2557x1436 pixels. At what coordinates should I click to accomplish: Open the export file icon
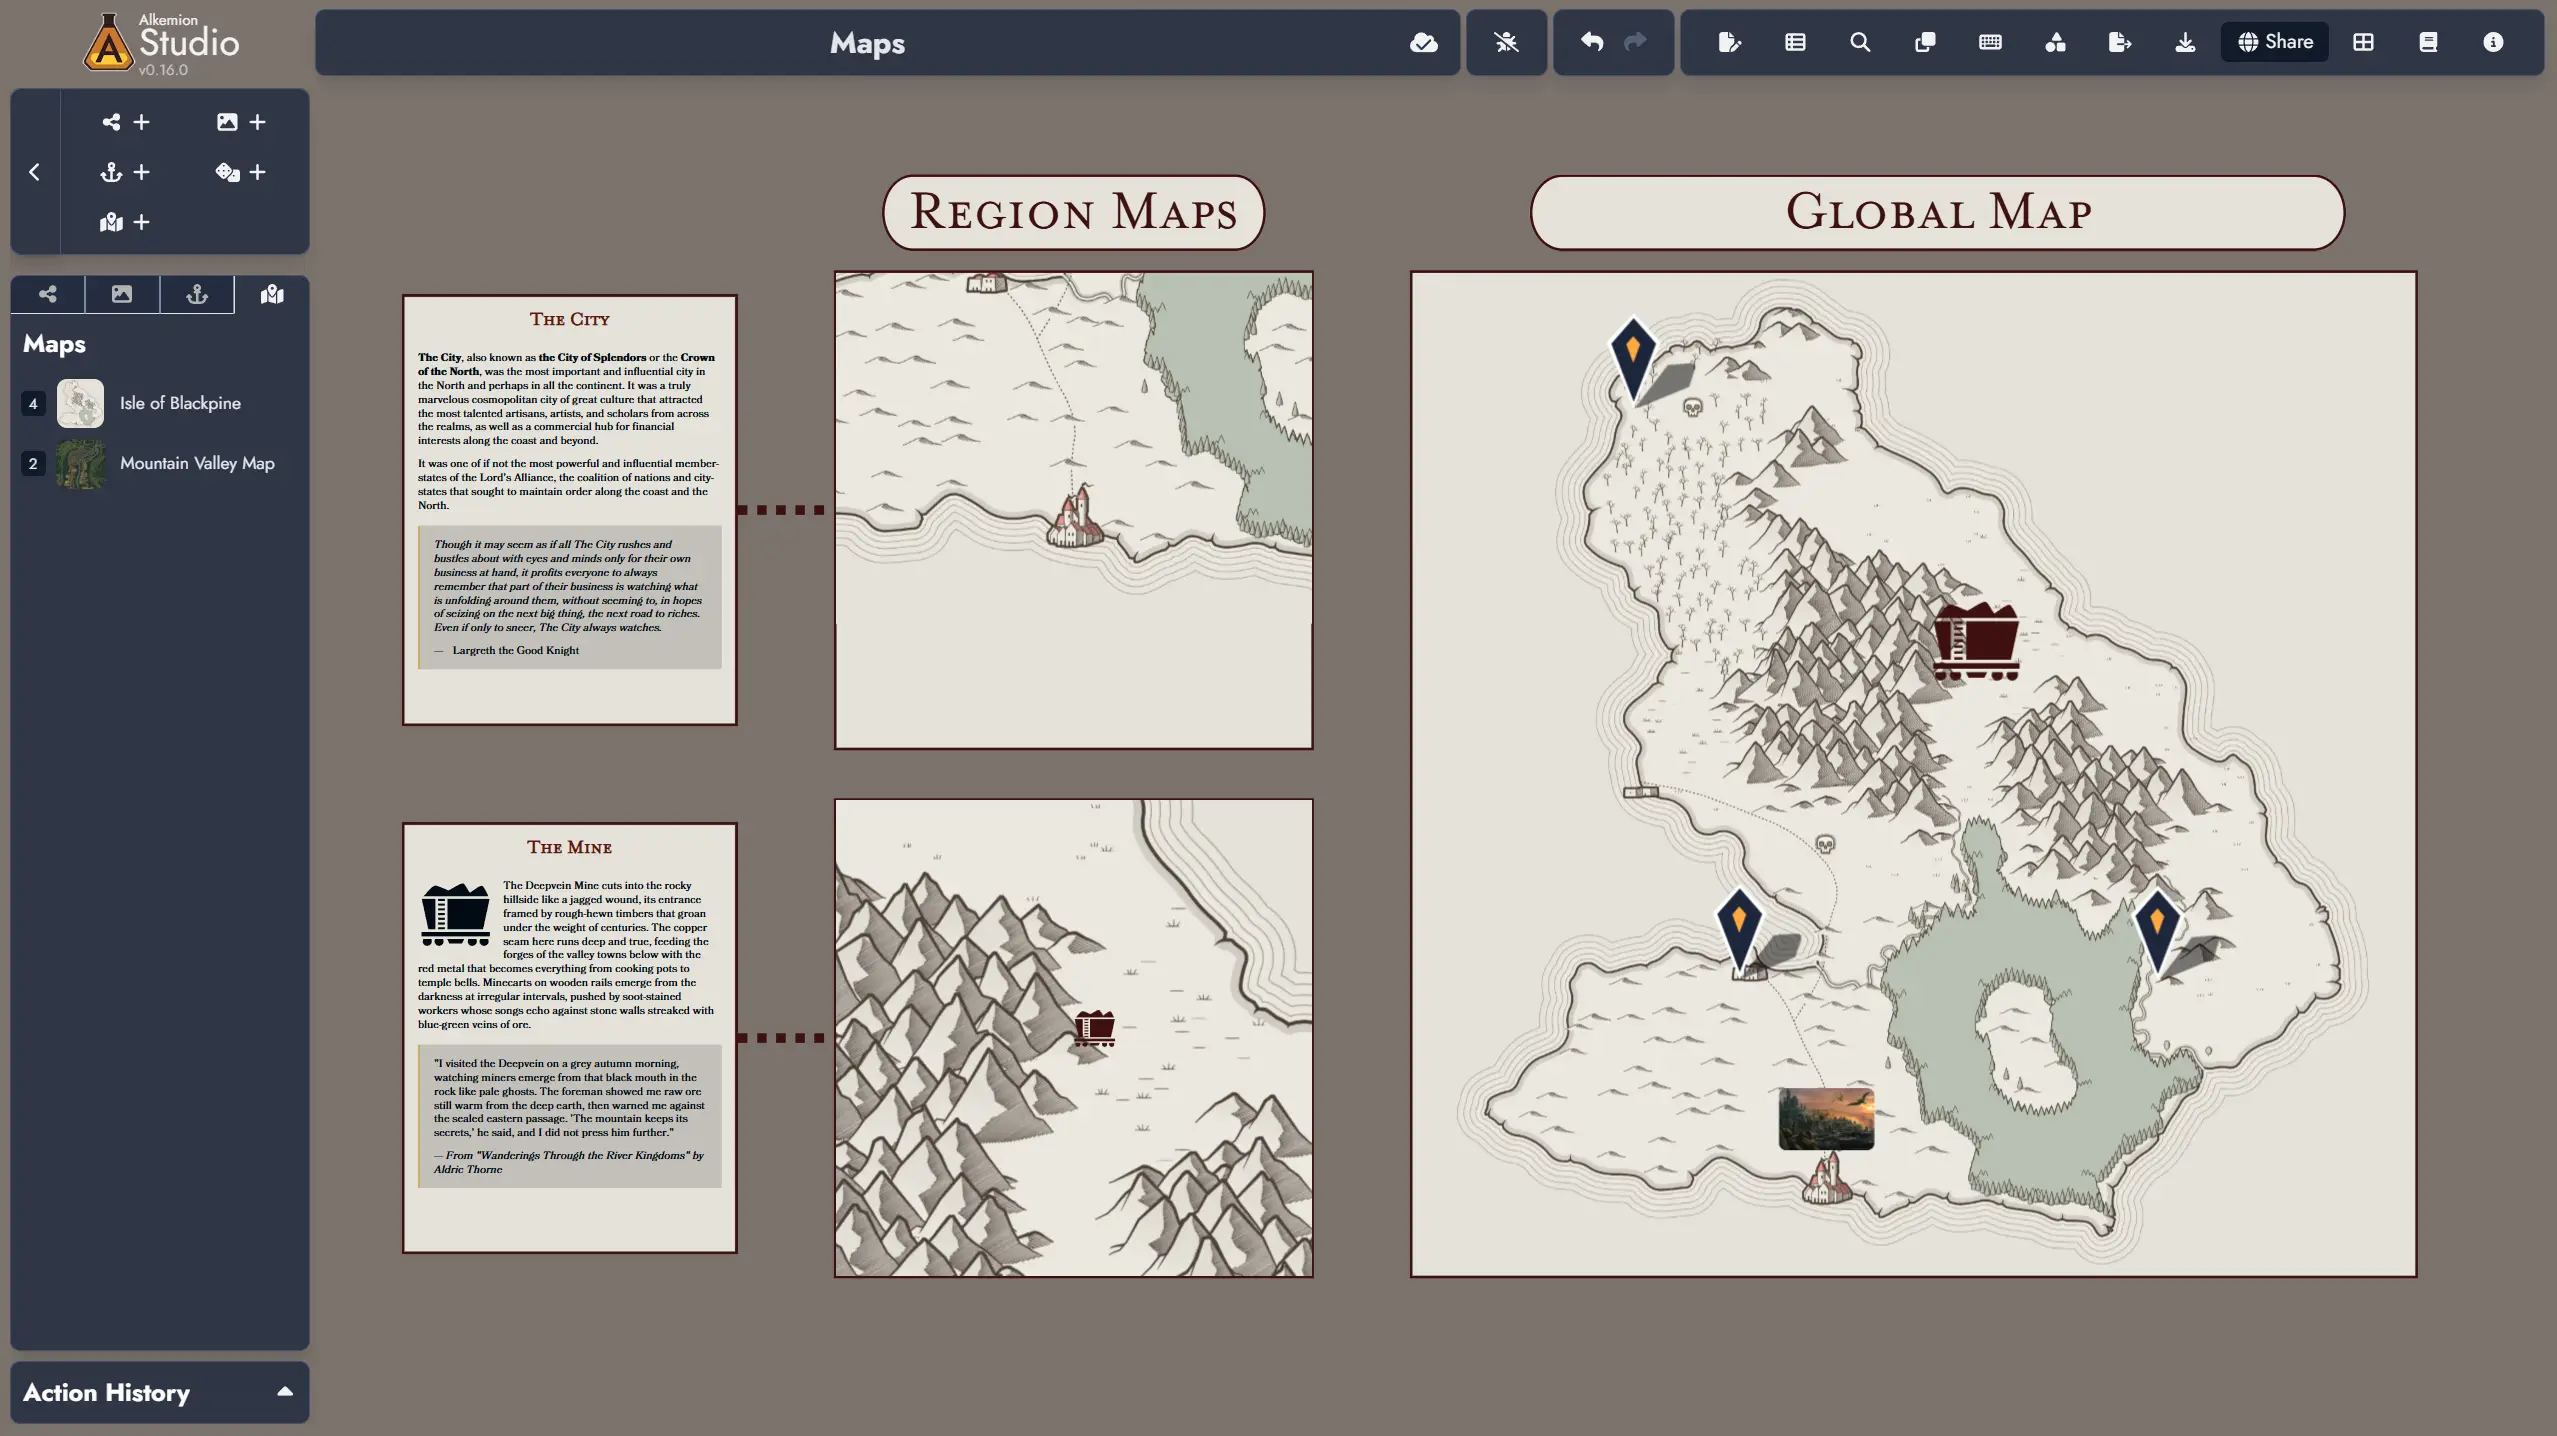point(2118,42)
